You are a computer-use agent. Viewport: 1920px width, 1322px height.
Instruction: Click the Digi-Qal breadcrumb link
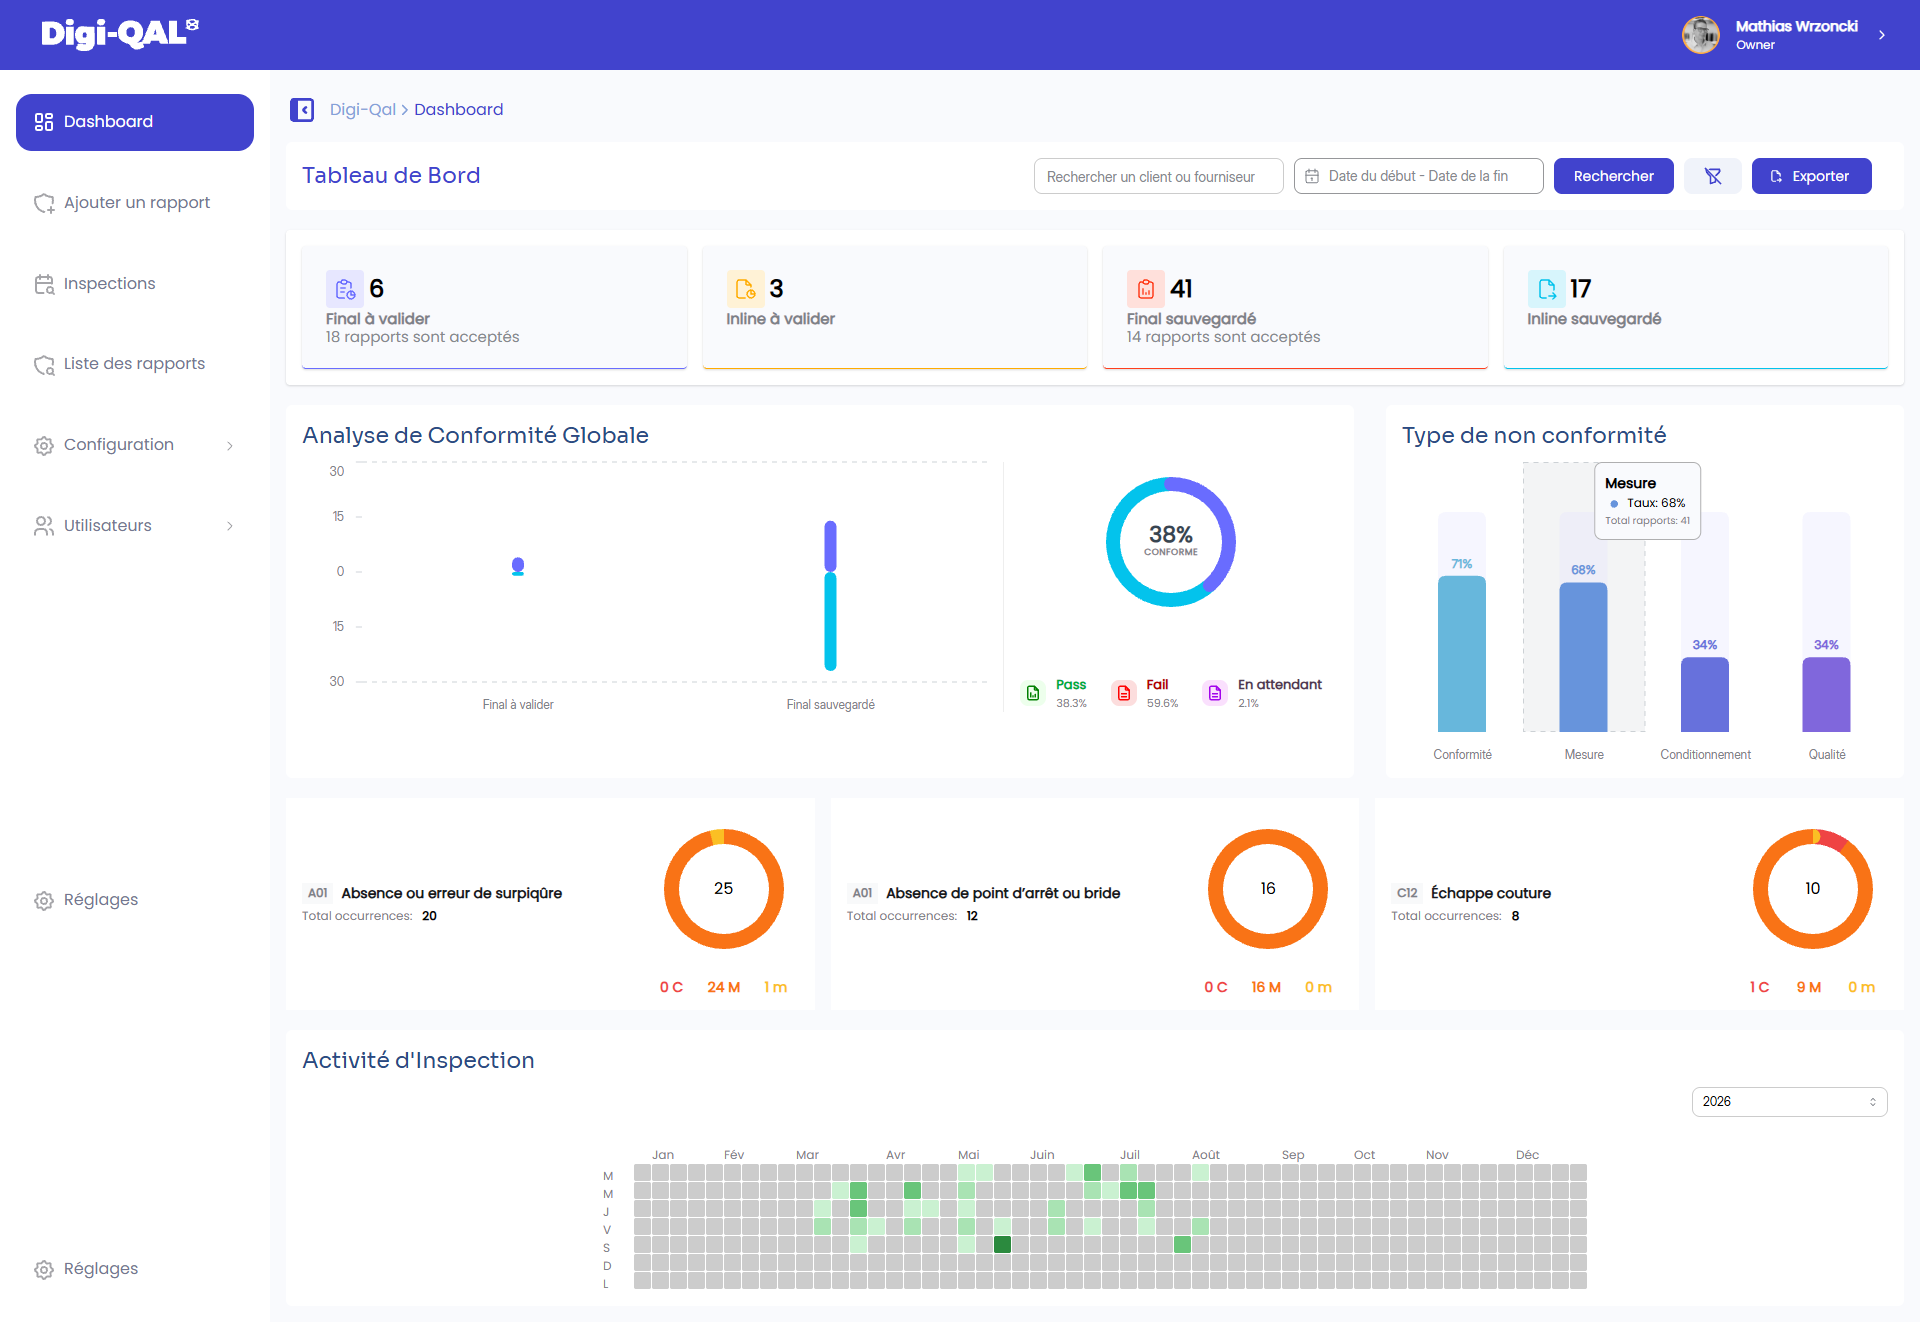coord(363,110)
